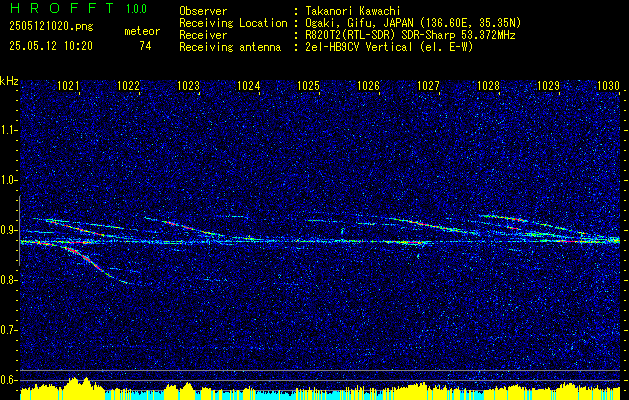
Task: Click the echo trace under marker 1028
Action: point(505,218)
